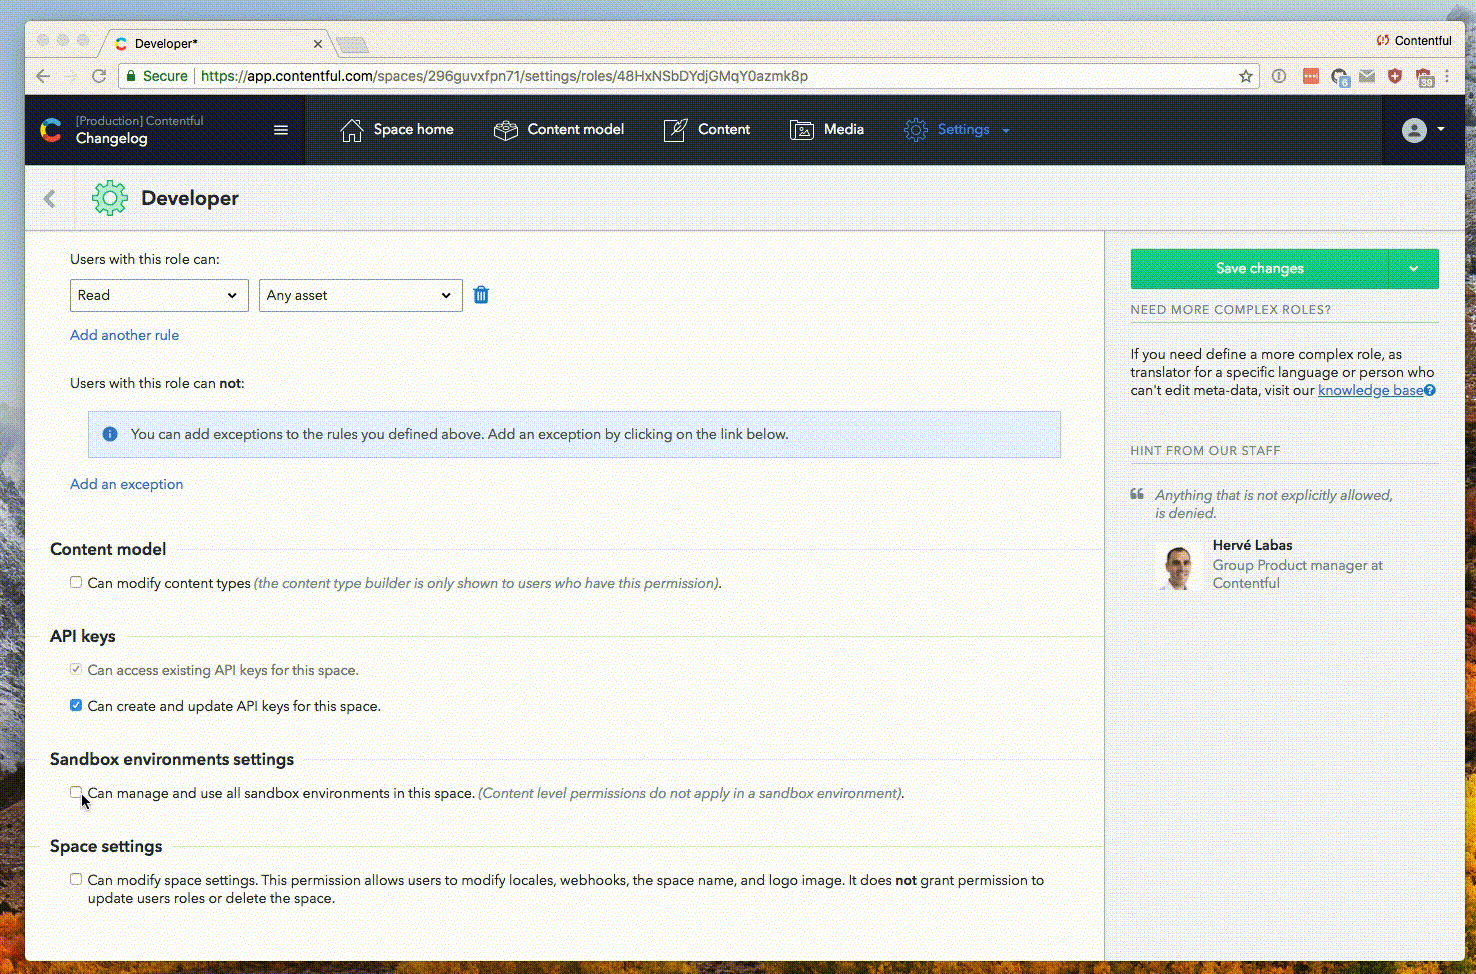Go to Space home
Viewport: 1476px width, 974px height.
397,130
